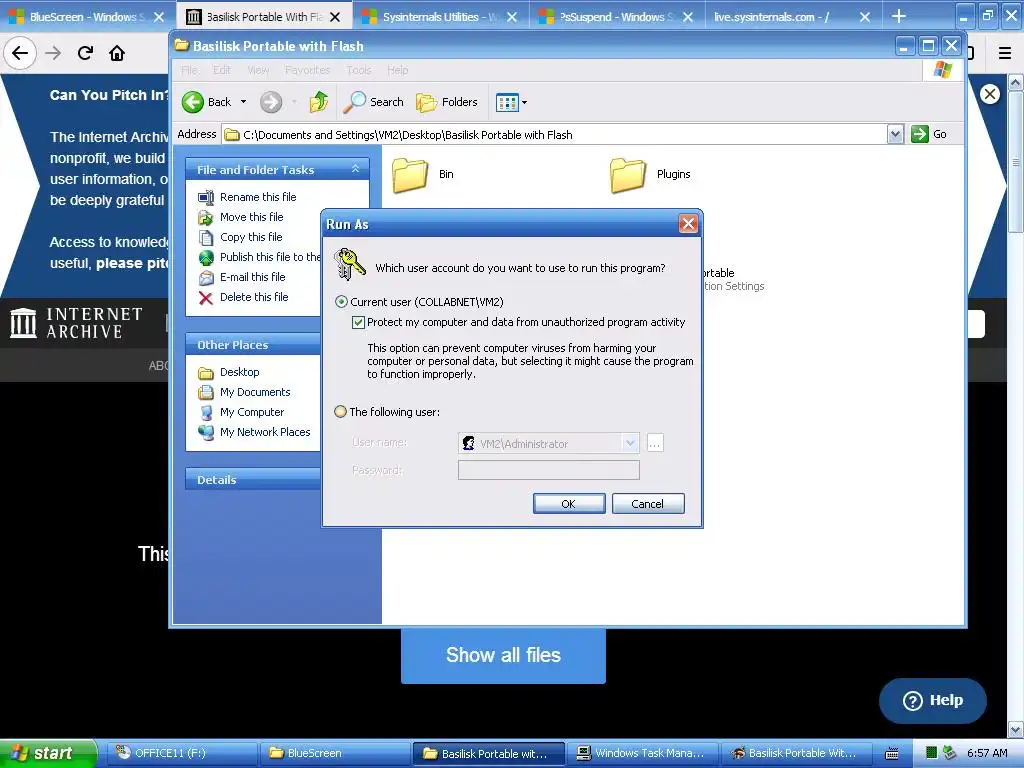This screenshot has height=768, width=1024.
Task: Select the Plugins folder
Action: pyautogui.click(x=650, y=174)
